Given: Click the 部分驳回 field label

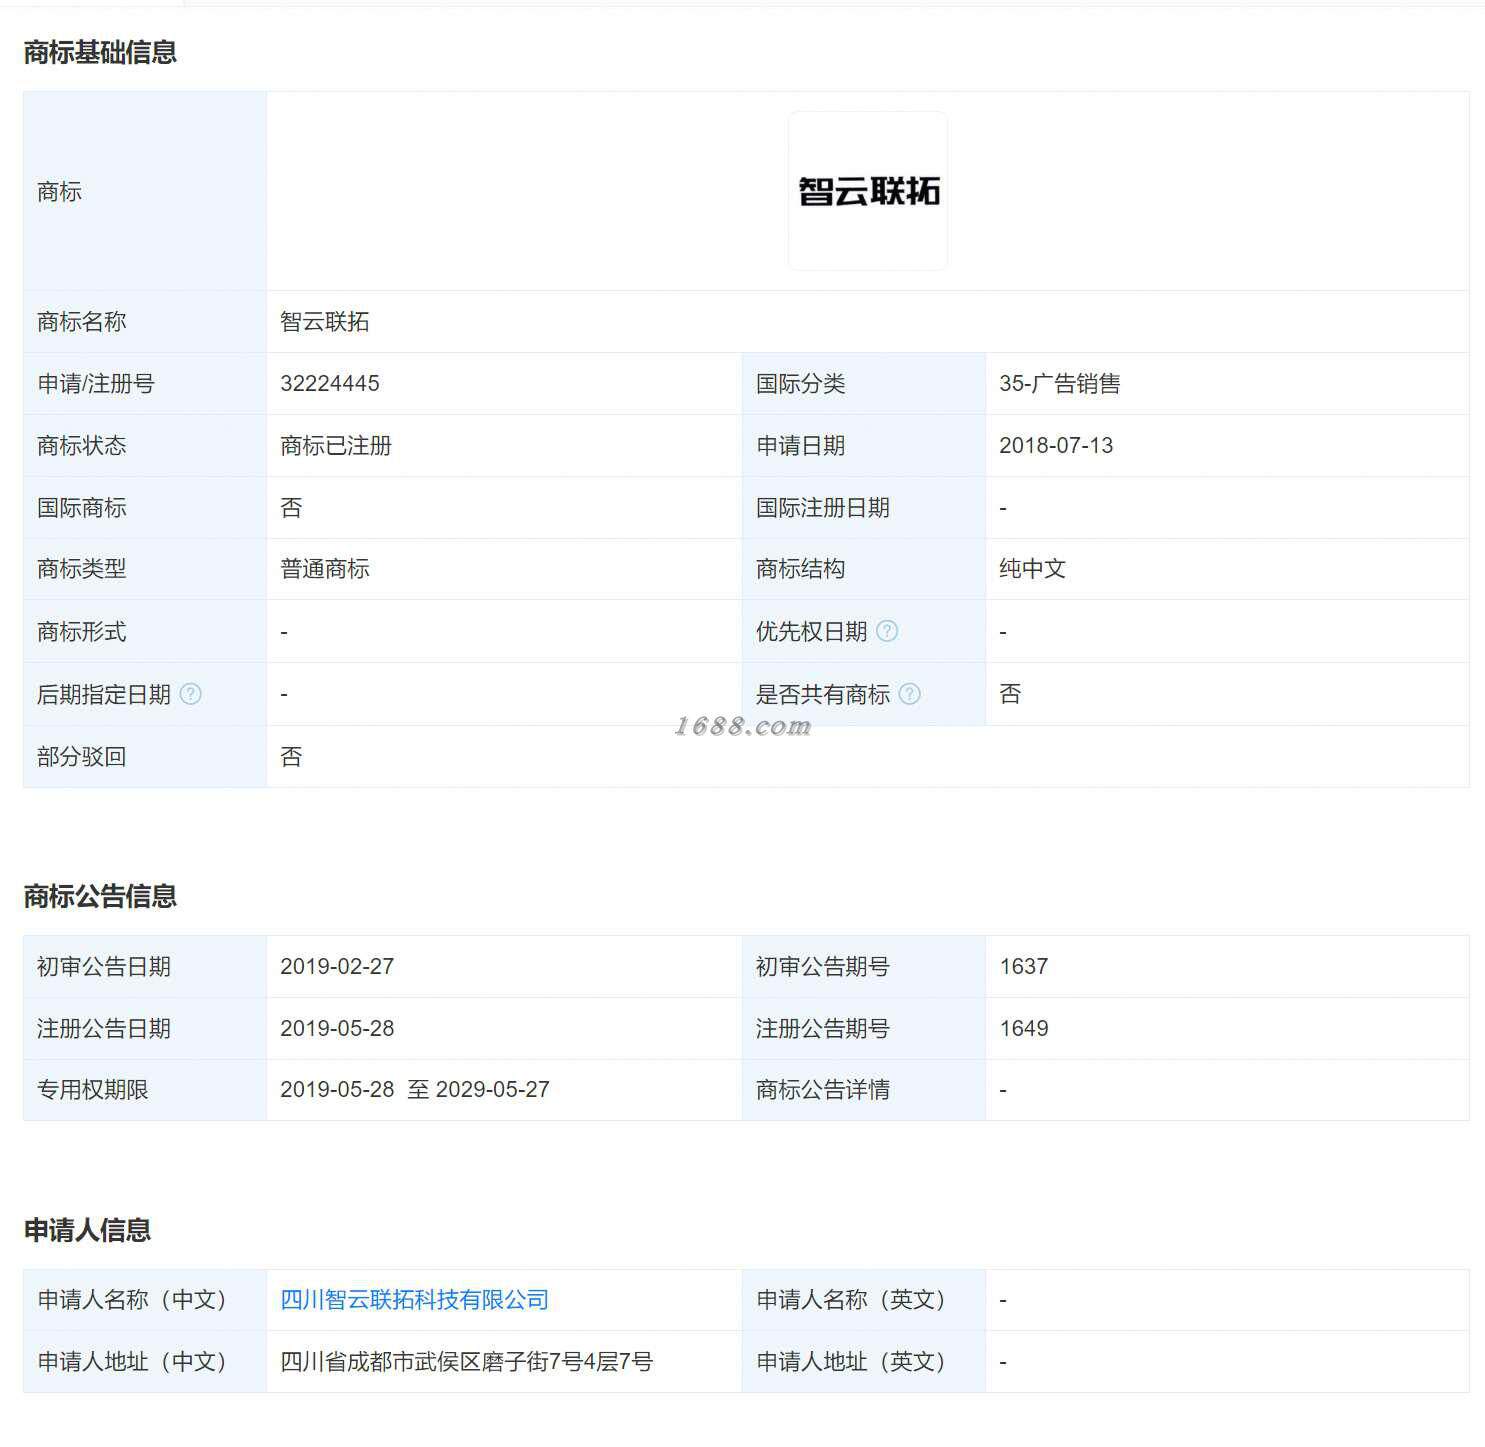Looking at the screenshot, I should (x=82, y=756).
